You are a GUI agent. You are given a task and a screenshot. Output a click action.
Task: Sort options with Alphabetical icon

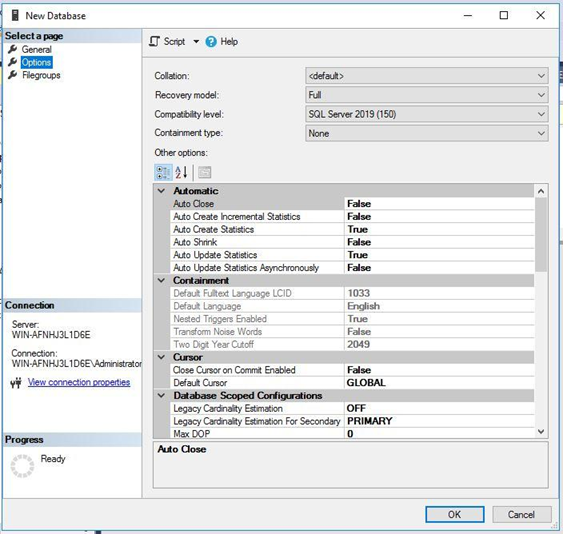[x=181, y=172]
